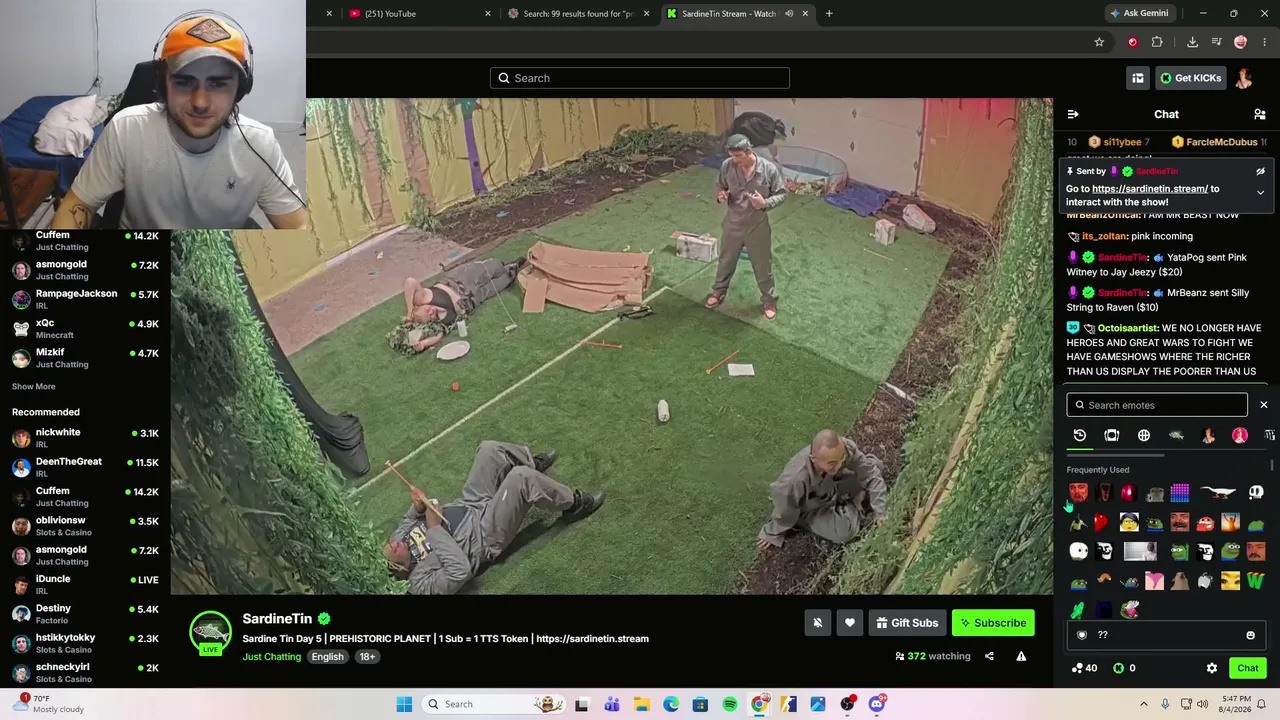Open a new browser tab
1280x720 pixels.
pyautogui.click(x=829, y=14)
